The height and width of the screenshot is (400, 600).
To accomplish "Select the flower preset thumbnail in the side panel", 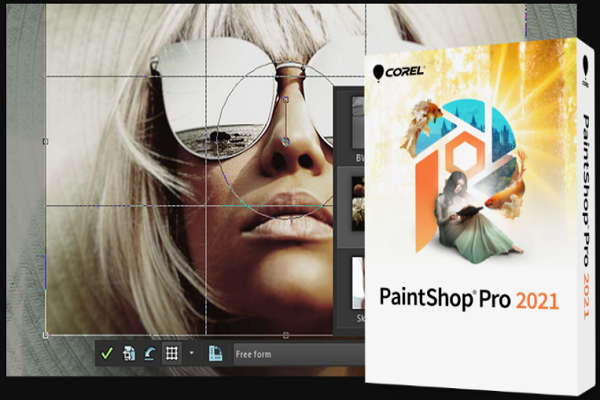I will click(358, 203).
